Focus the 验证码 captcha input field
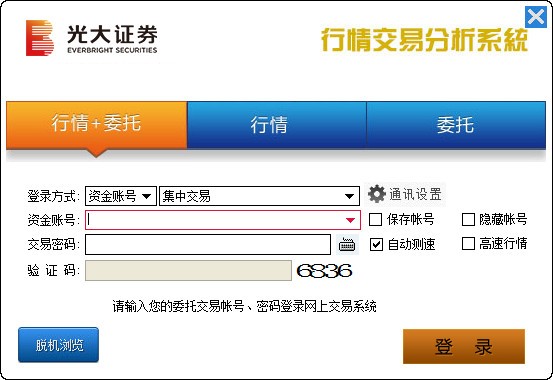553x380 pixels. [x=188, y=271]
